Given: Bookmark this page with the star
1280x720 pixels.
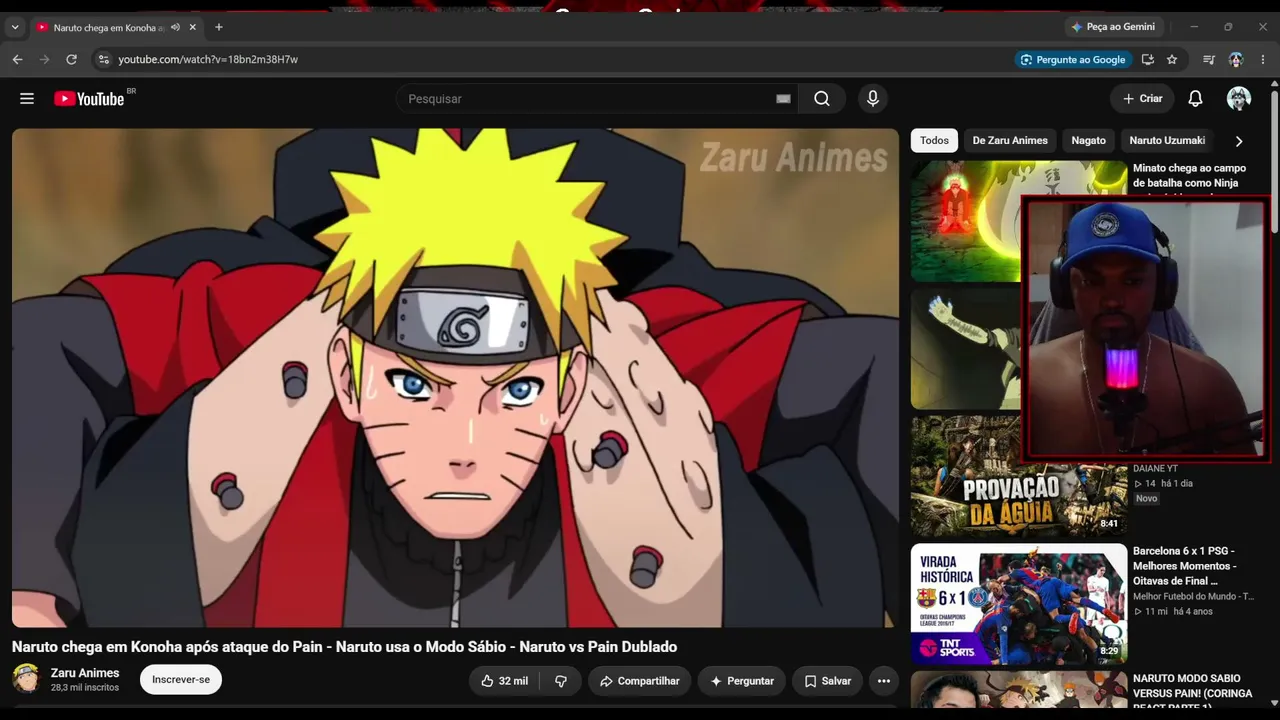Looking at the screenshot, I should (1172, 60).
